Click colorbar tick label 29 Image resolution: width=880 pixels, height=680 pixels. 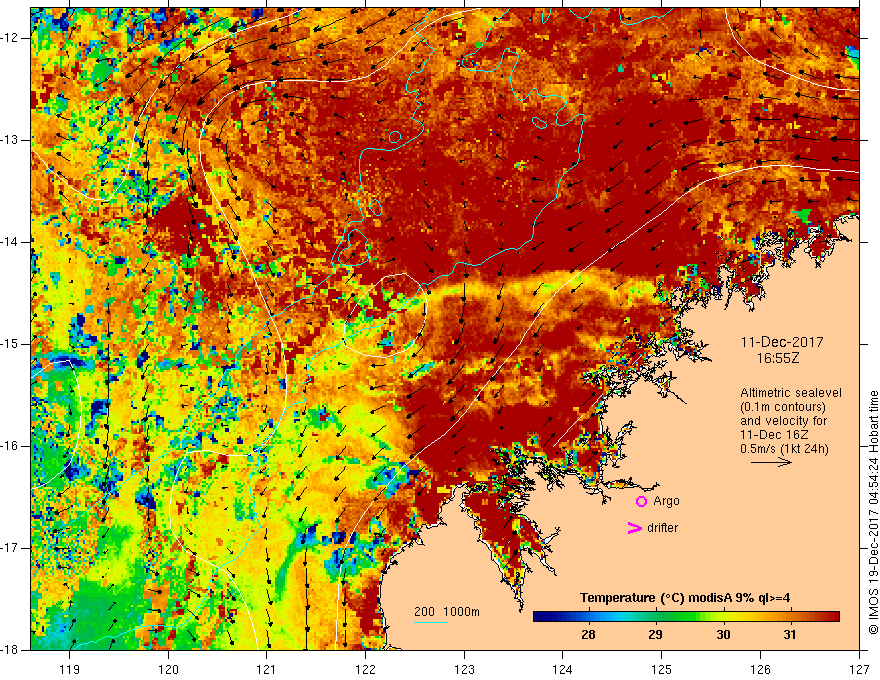coord(656,635)
